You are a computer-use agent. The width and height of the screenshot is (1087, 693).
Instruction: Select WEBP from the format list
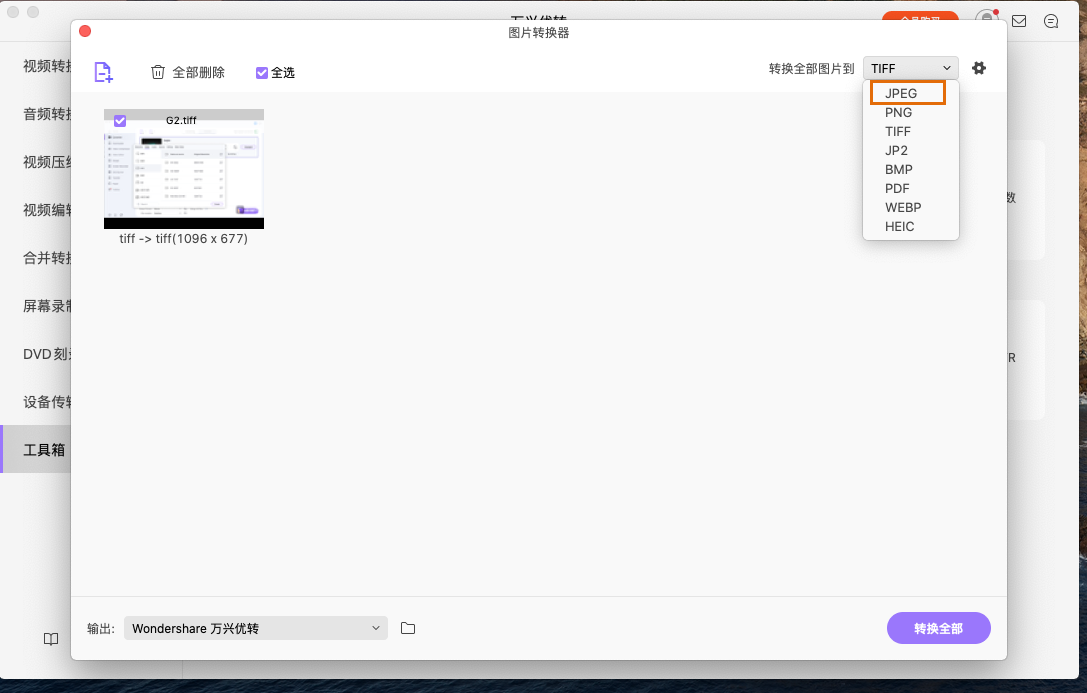click(x=903, y=207)
